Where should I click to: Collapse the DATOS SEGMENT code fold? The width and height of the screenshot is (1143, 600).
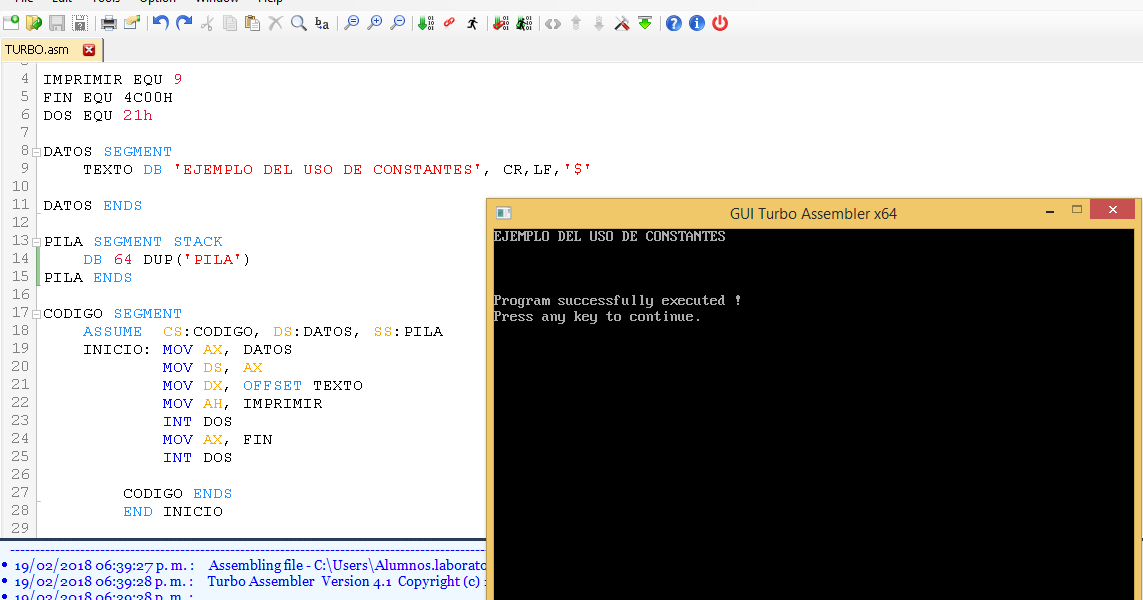34,151
